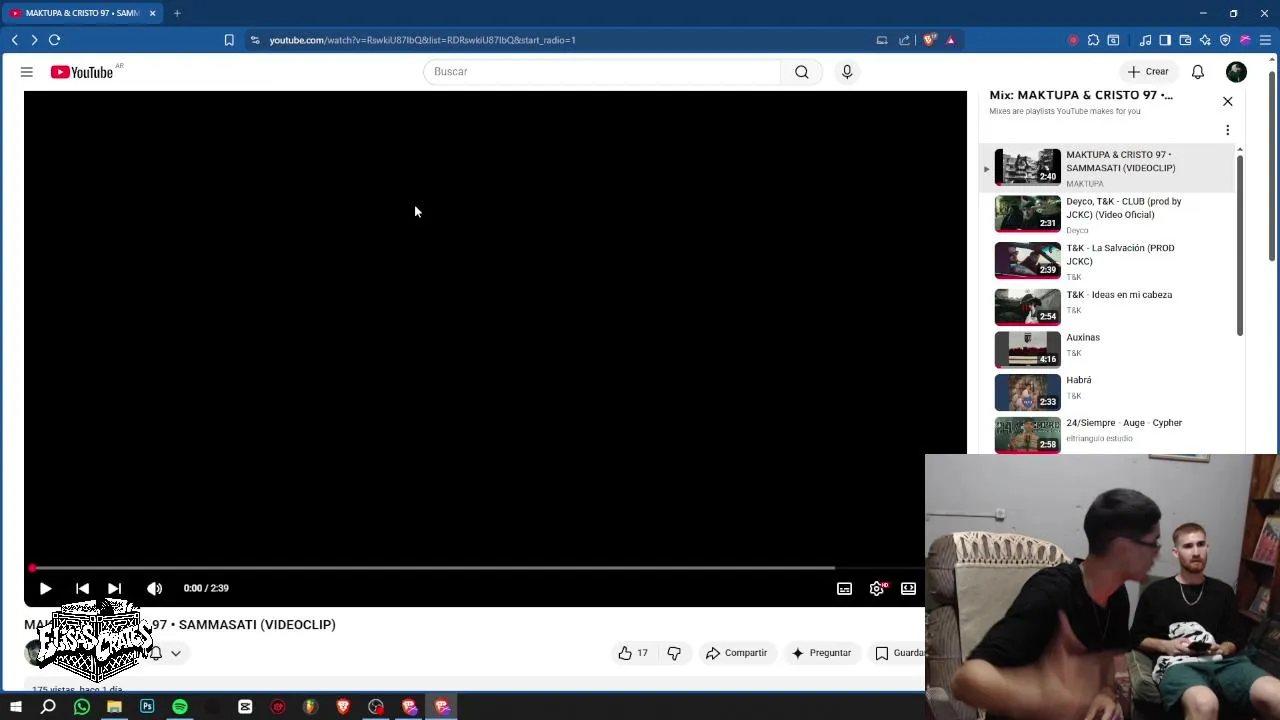Select the Auxinas playlist video
The height and width of the screenshot is (720, 1280).
pyautogui.click(x=1108, y=349)
